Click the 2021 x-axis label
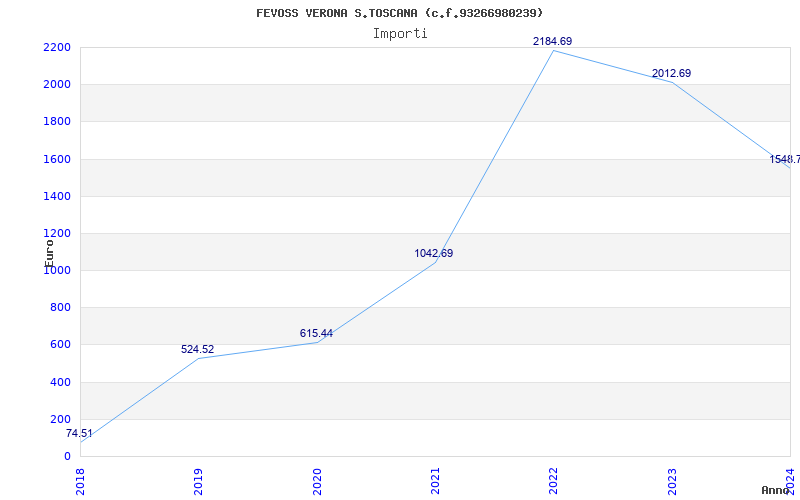Viewport: 800px width, 500px height. pos(436,480)
